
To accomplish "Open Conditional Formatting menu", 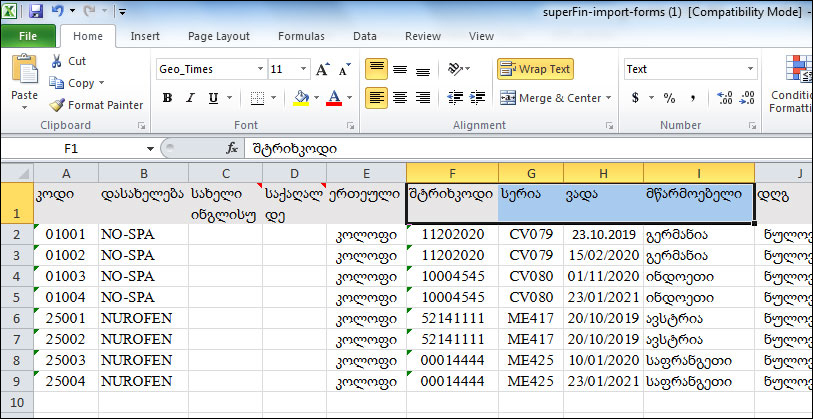I will (x=791, y=83).
